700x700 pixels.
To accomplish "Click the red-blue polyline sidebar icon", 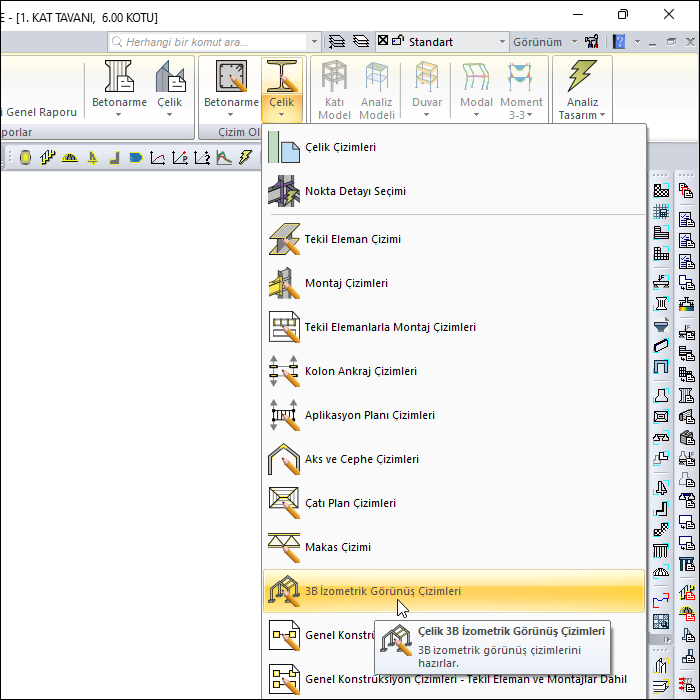I will pyautogui.click(x=661, y=600).
